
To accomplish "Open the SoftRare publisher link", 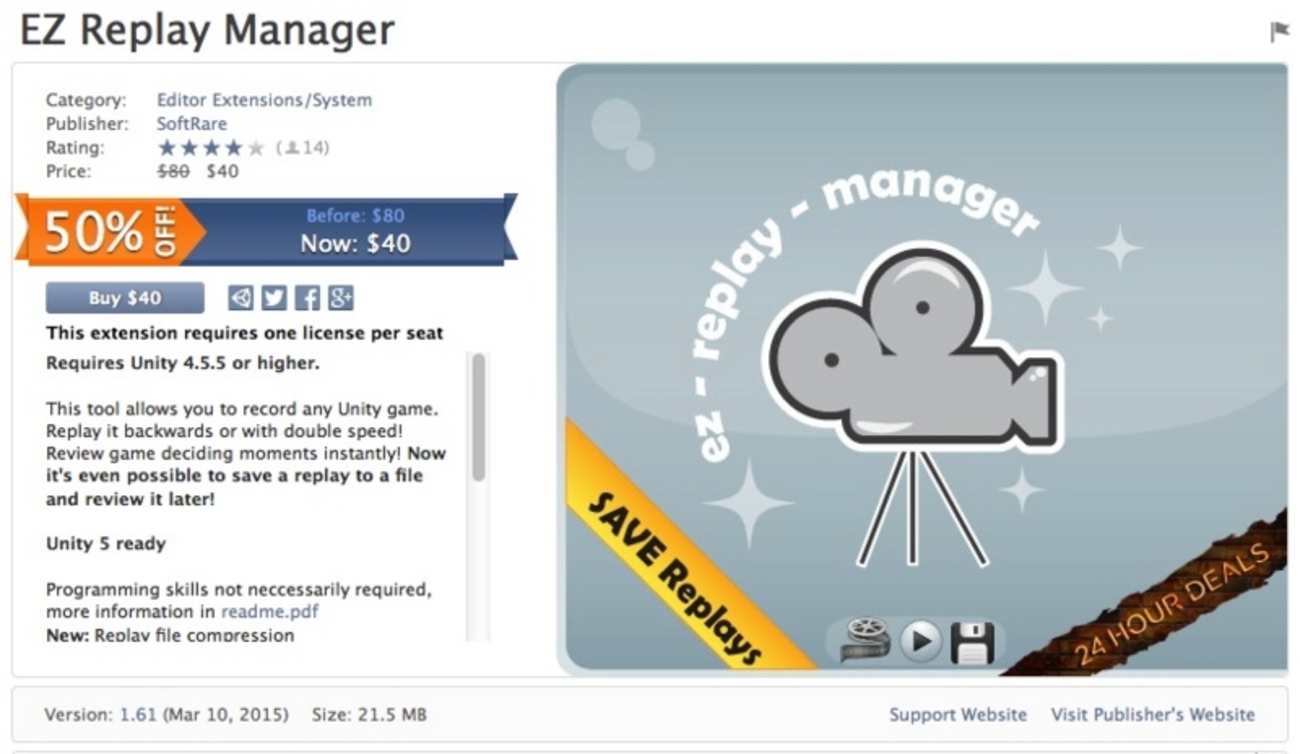I will point(192,124).
